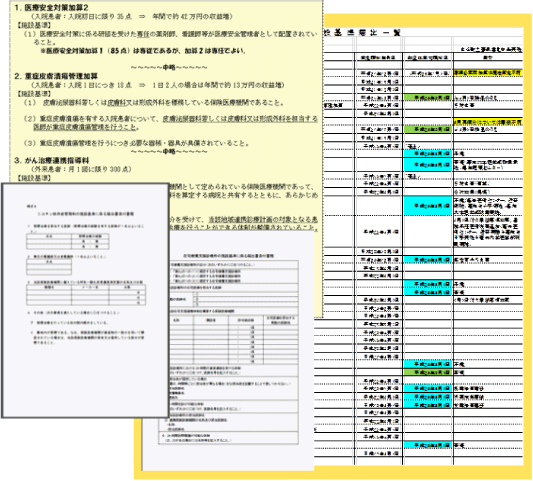Select item (1) 皮膚泌尿器科若しくは皮膚科 line
Image resolution: width=533 pixels, height=481 pixels.
154,102
